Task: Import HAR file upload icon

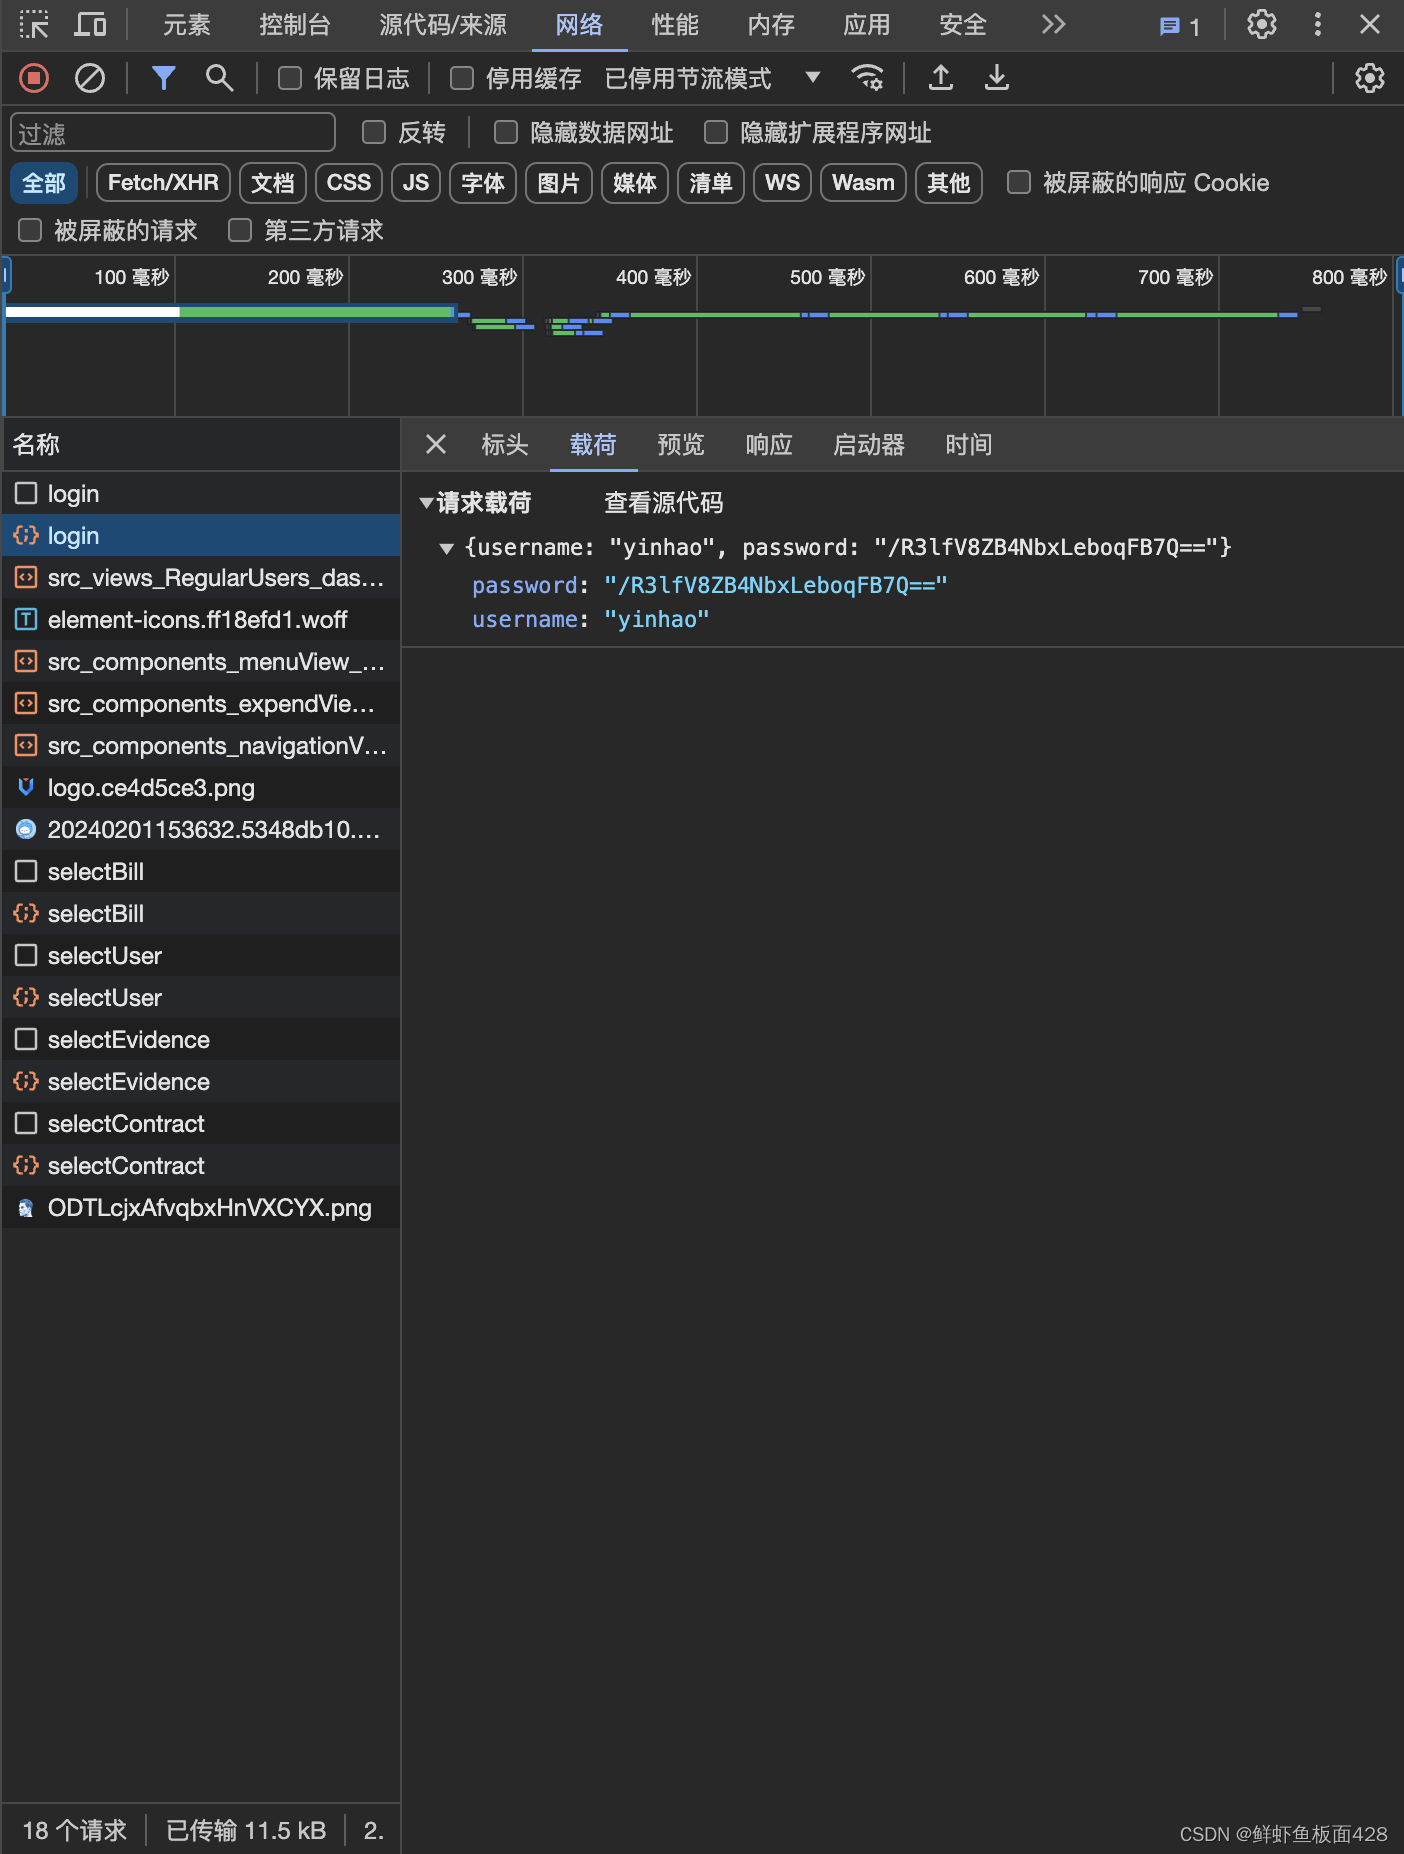Action: (941, 78)
